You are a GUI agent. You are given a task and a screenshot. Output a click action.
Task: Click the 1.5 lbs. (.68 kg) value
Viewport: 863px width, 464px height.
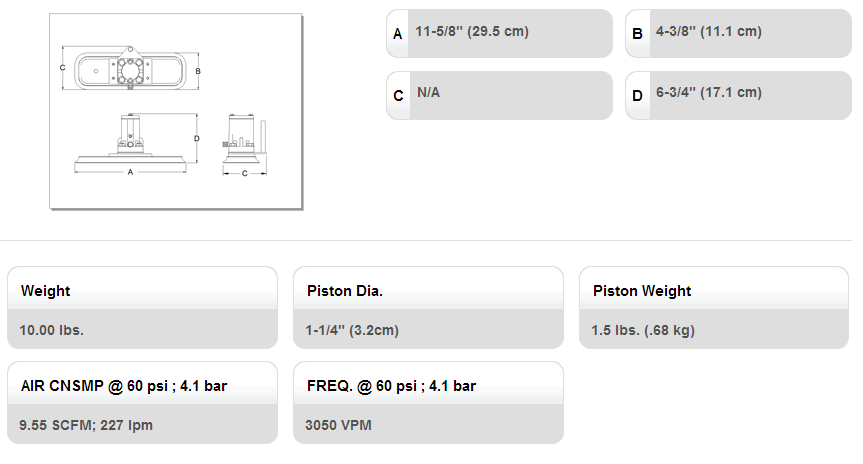644,330
